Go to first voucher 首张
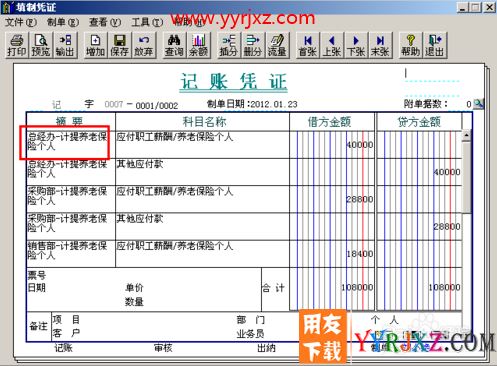The height and width of the screenshot is (366, 497). [x=308, y=45]
